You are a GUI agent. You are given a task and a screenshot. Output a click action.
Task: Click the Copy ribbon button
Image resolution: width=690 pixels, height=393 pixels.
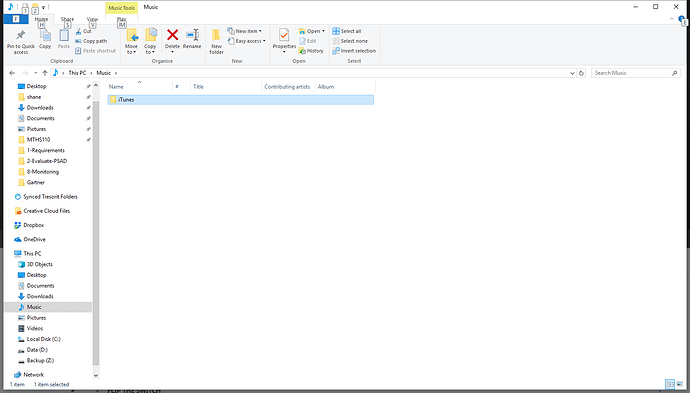tap(45, 39)
